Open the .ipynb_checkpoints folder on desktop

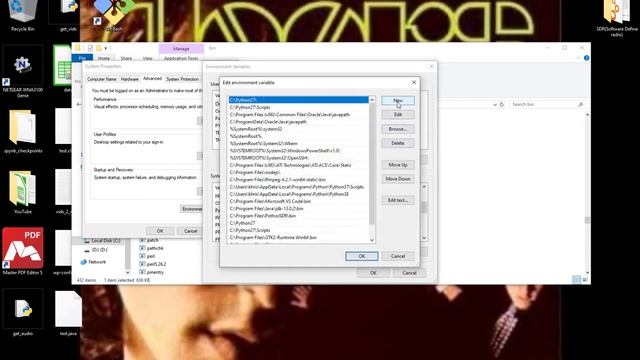pyautogui.click(x=22, y=131)
